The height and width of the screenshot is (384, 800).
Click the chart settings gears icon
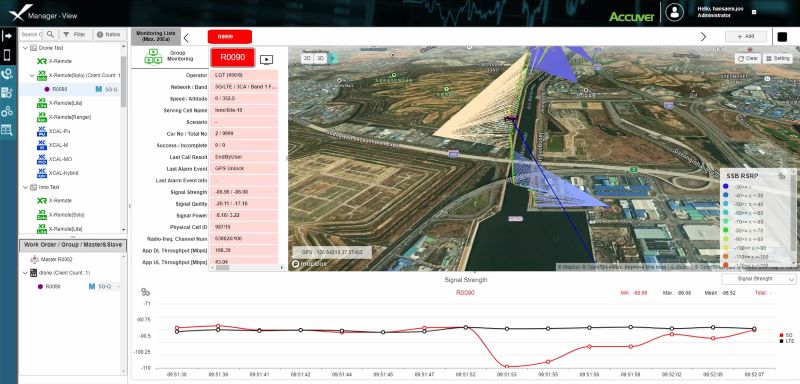(145, 292)
